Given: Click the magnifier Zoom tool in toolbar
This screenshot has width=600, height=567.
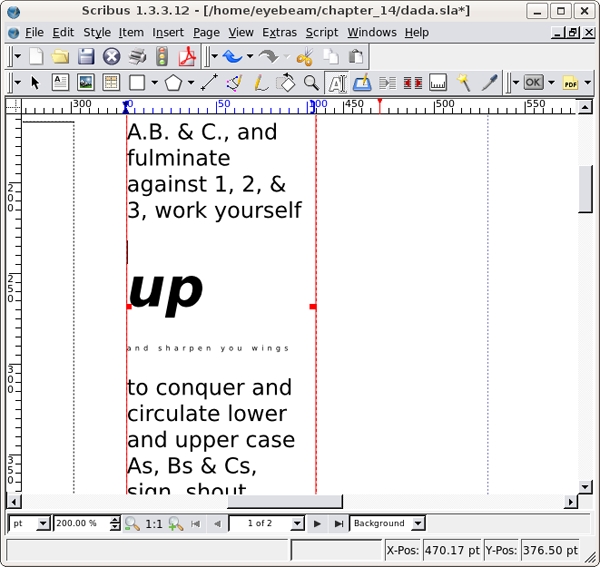Looking at the screenshot, I should [311, 83].
